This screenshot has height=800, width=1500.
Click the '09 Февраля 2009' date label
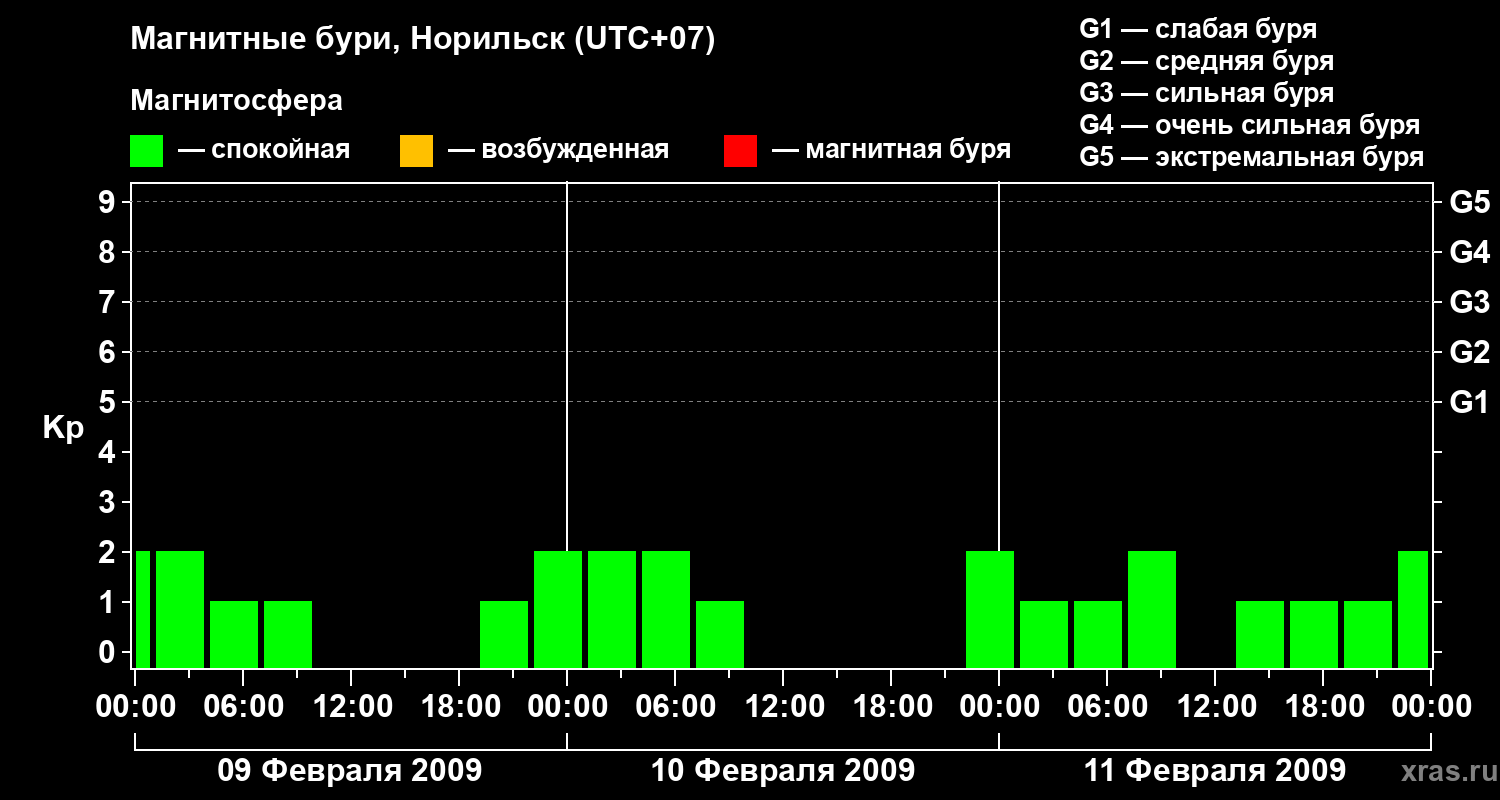click(350, 770)
